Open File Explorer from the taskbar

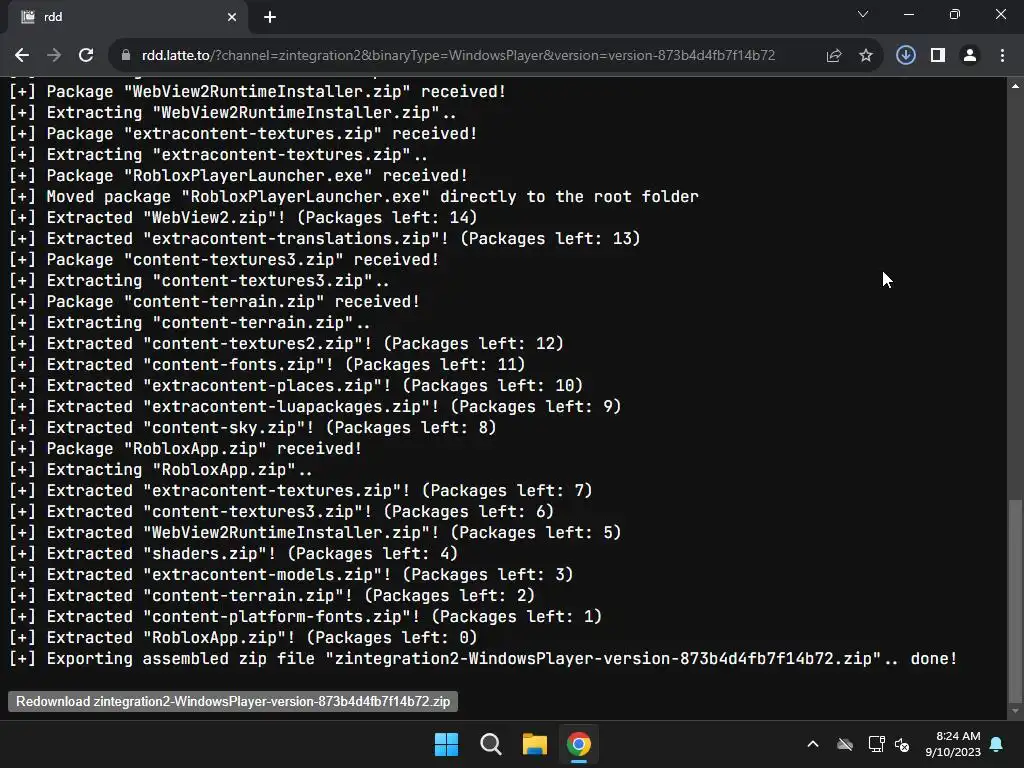click(x=534, y=744)
